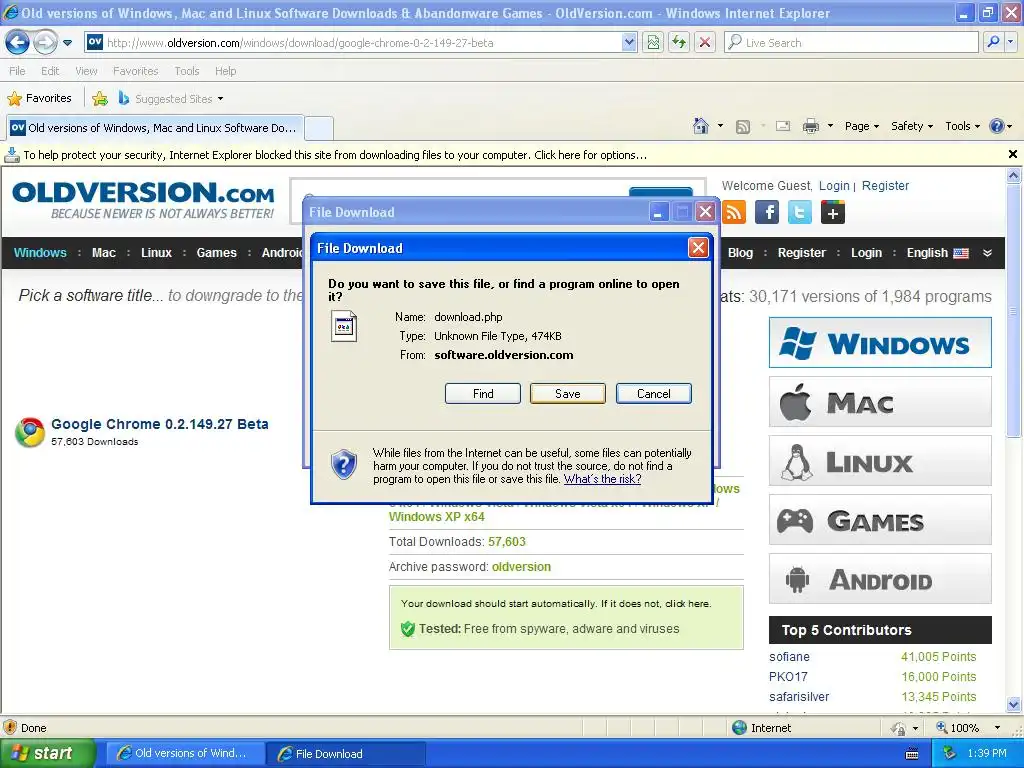1024x768 pixels.
Task: Click inside the Live Search box
Action: click(852, 43)
